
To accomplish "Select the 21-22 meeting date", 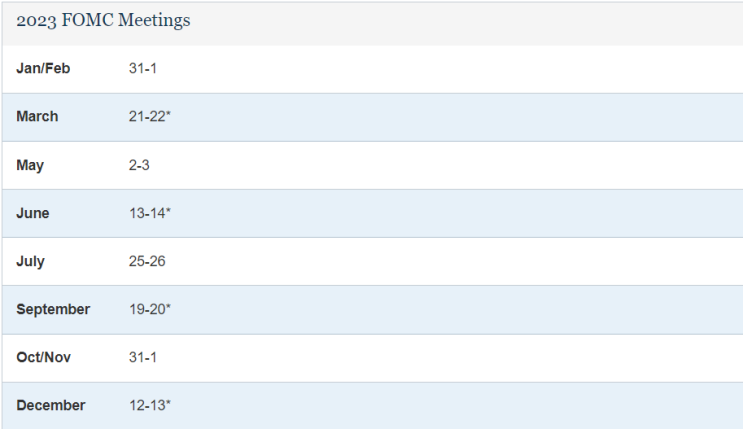I will [x=147, y=117].
